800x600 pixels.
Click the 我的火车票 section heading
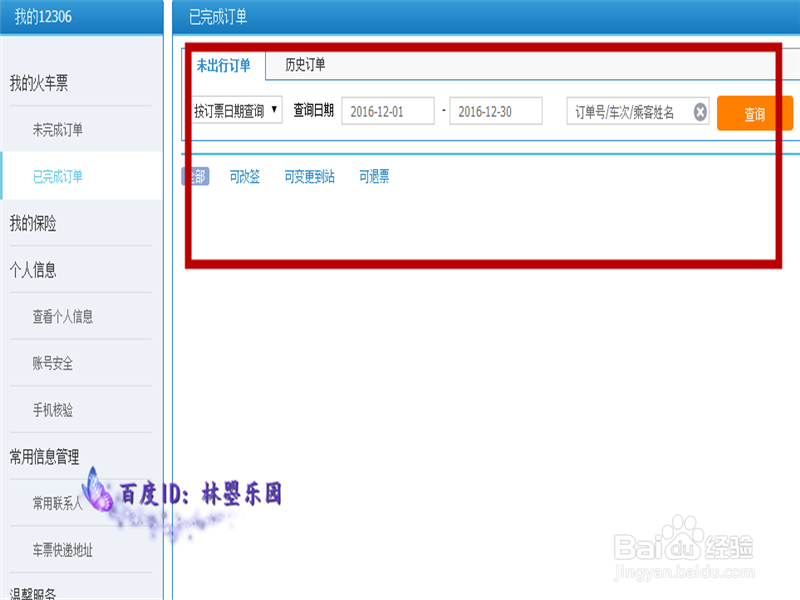39,83
